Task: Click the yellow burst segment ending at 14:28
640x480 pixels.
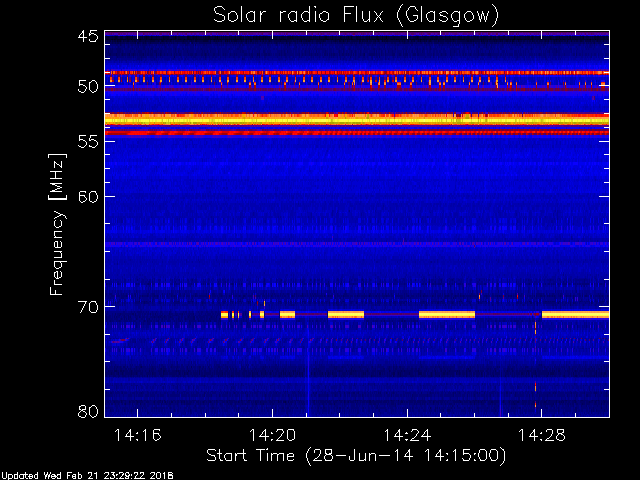Action: 575,314
